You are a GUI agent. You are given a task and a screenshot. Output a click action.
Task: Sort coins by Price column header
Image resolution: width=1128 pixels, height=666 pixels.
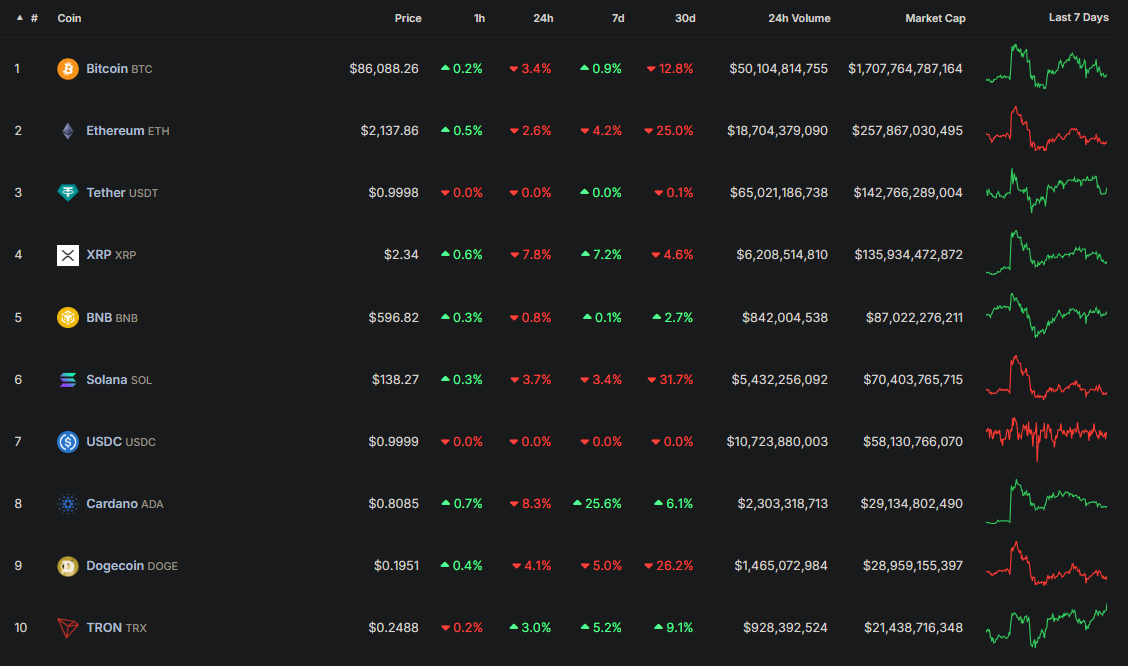[407, 18]
